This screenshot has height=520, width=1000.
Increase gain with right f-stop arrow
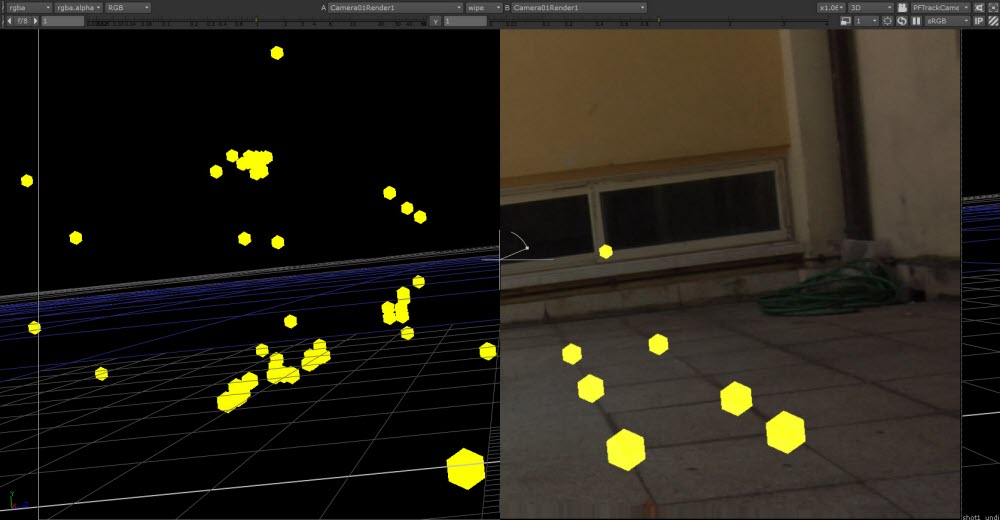(35, 21)
